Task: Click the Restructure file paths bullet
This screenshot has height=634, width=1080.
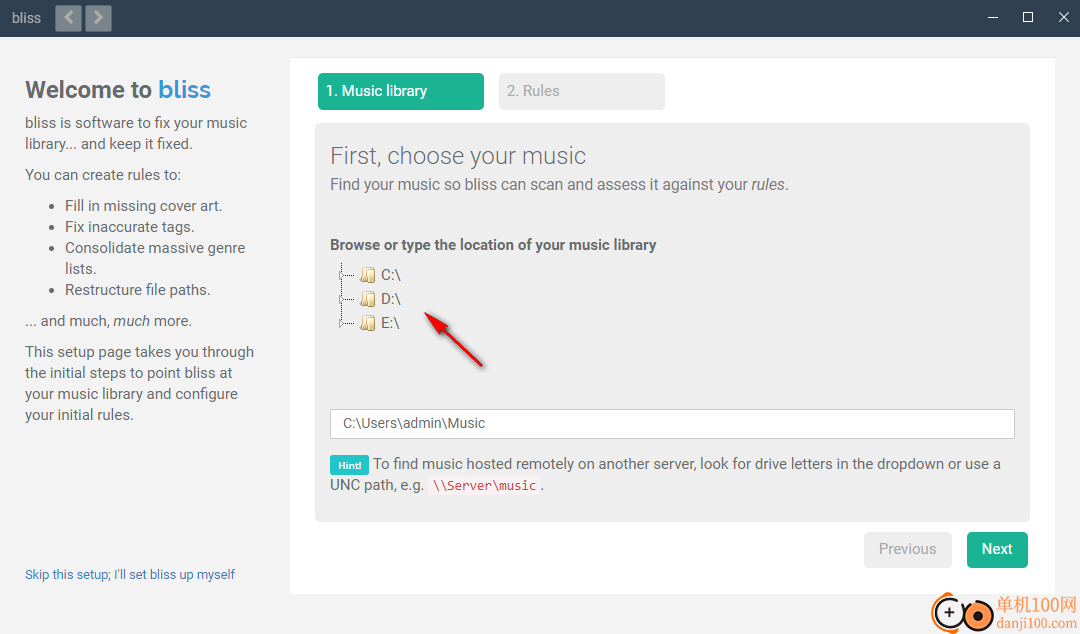Action: 138,290
